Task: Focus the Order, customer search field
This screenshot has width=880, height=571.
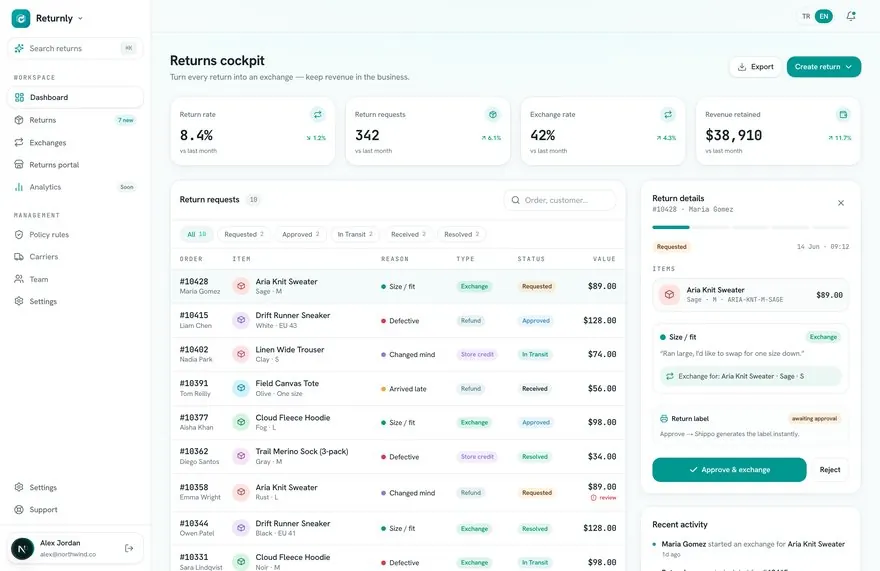Action: pos(560,200)
